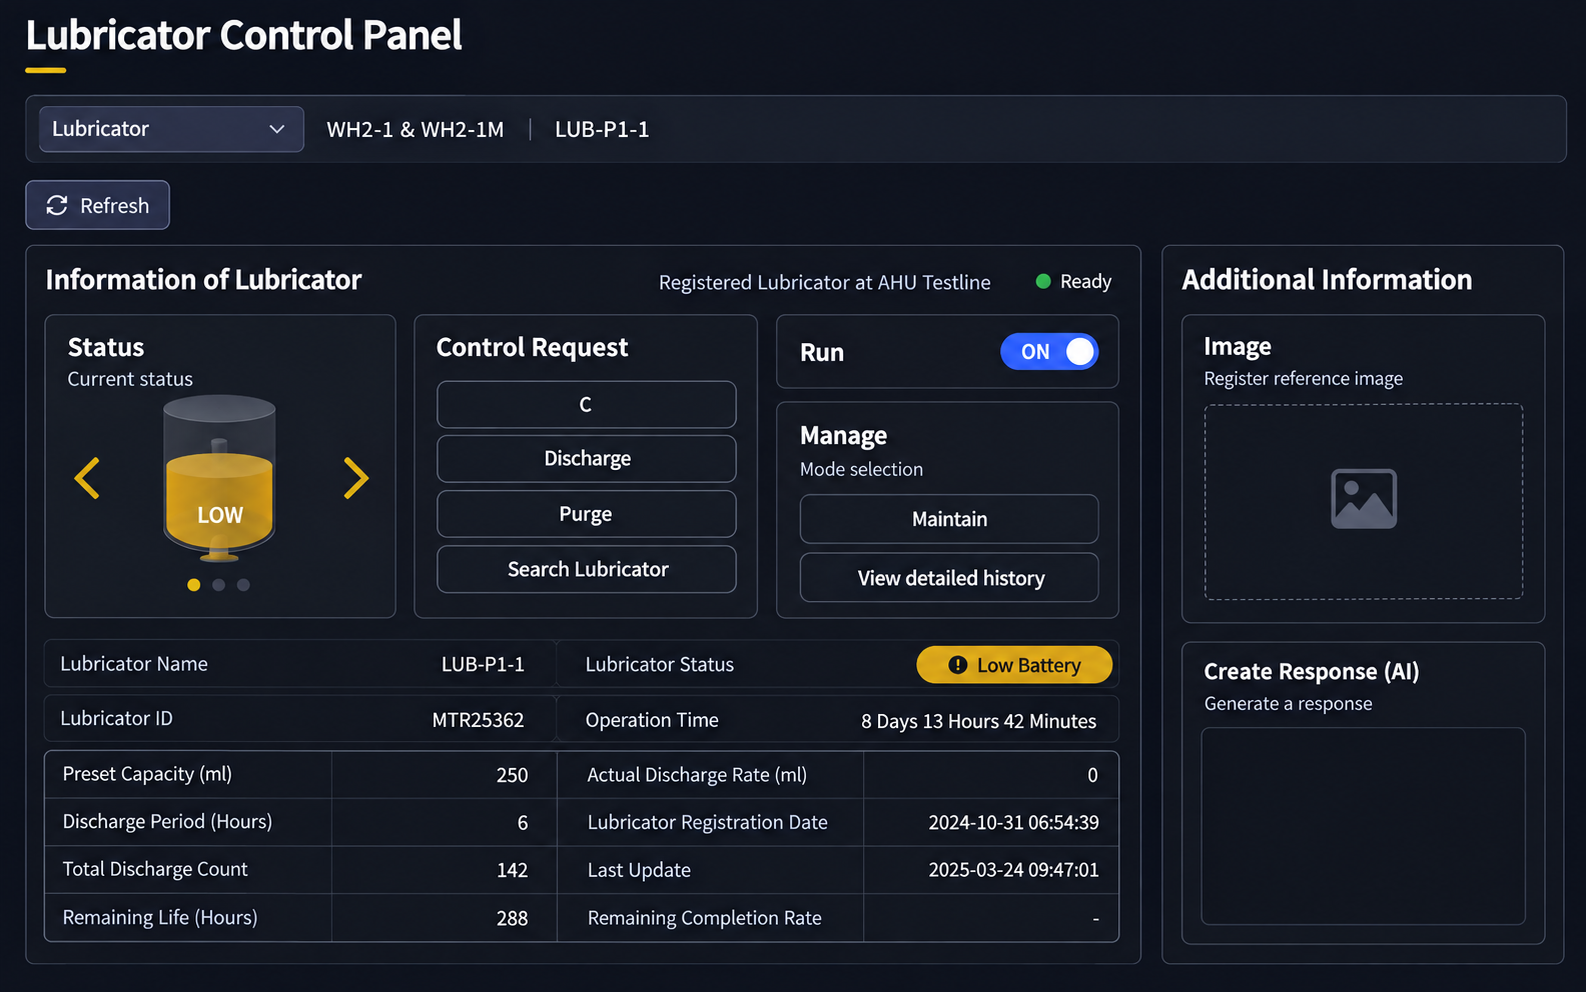Select the Maintain mode button
This screenshot has height=992, width=1586.
[949, 519]
